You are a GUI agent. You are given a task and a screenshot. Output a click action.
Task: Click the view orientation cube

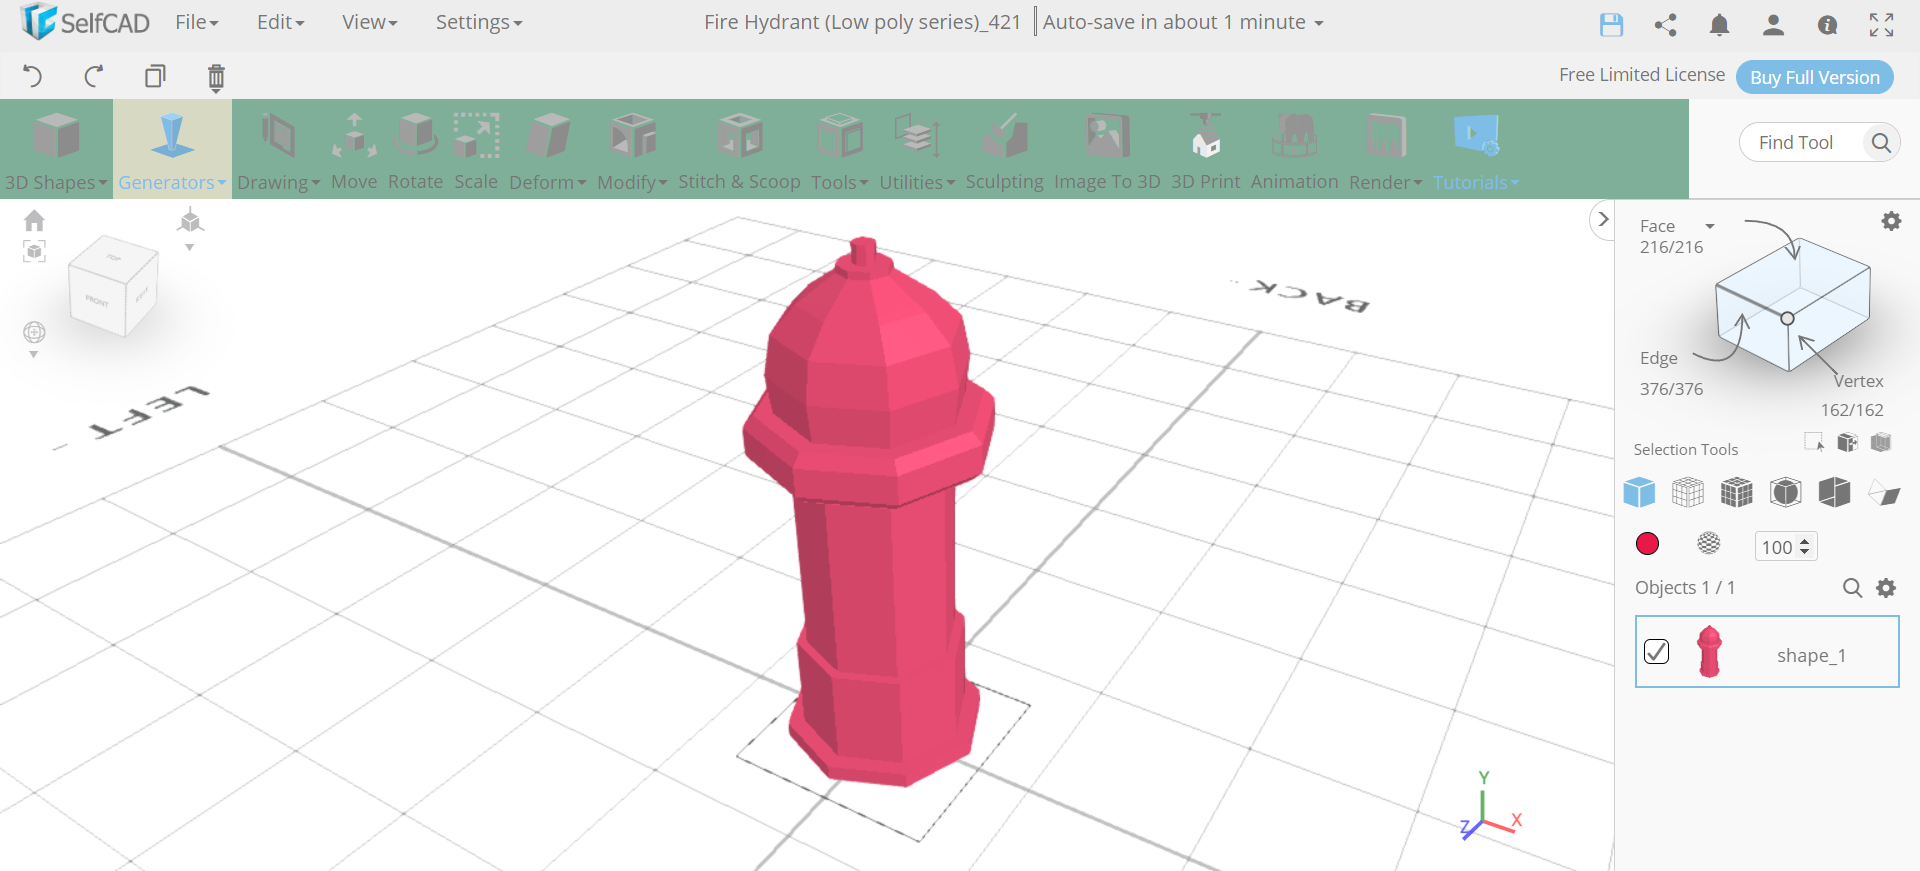113,285
